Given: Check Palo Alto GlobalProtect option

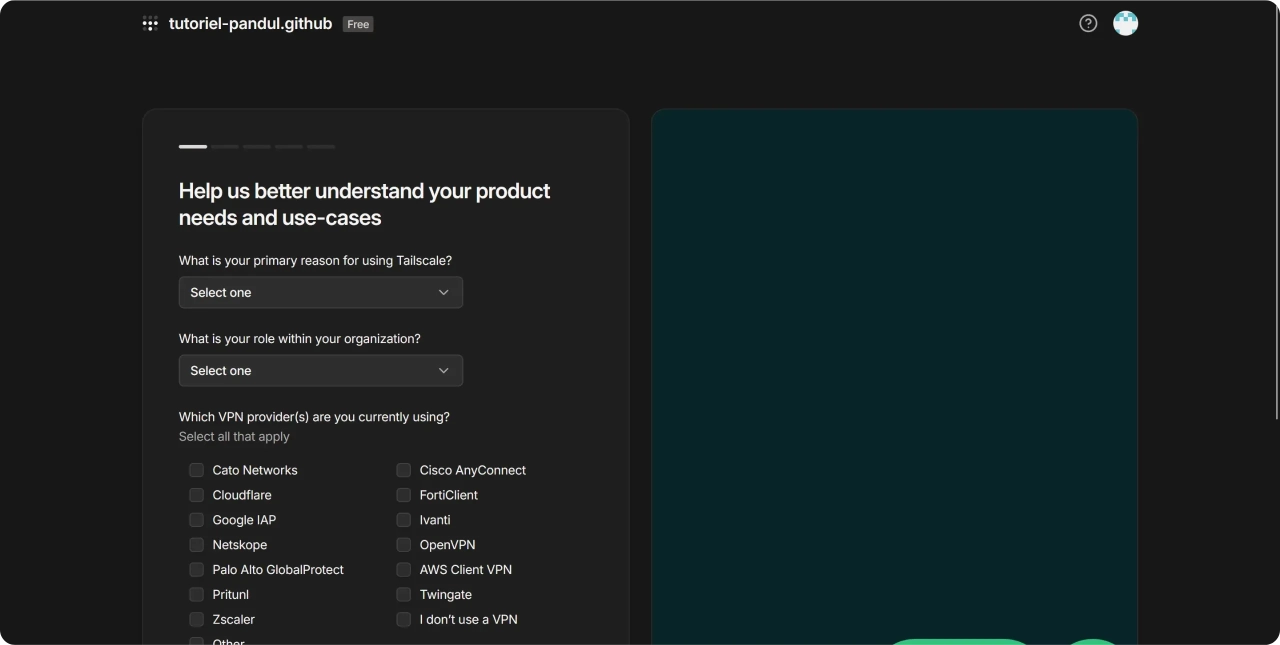Looking at the screenshot, I should click(x=196, y=570).
